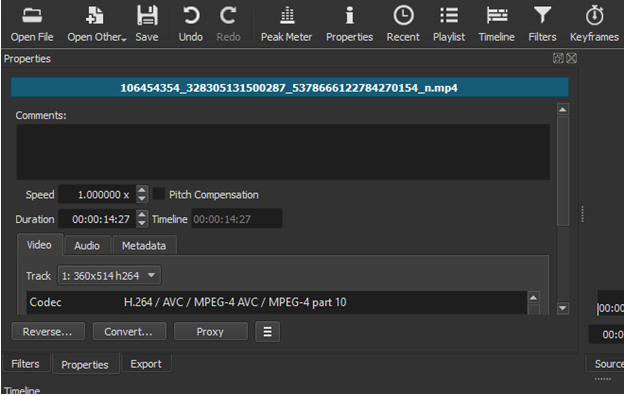Select the Export bottom tab
The width and height of the screenshot is (624, 396).
click(x=146, y=364)
